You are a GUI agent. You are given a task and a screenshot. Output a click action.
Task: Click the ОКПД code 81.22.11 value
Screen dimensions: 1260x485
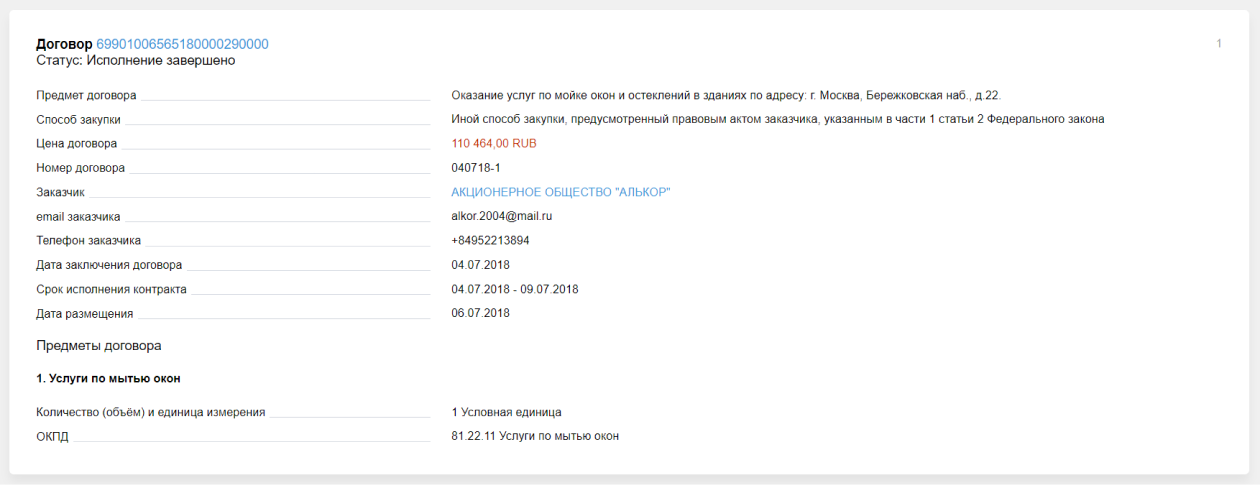[535, 436]
